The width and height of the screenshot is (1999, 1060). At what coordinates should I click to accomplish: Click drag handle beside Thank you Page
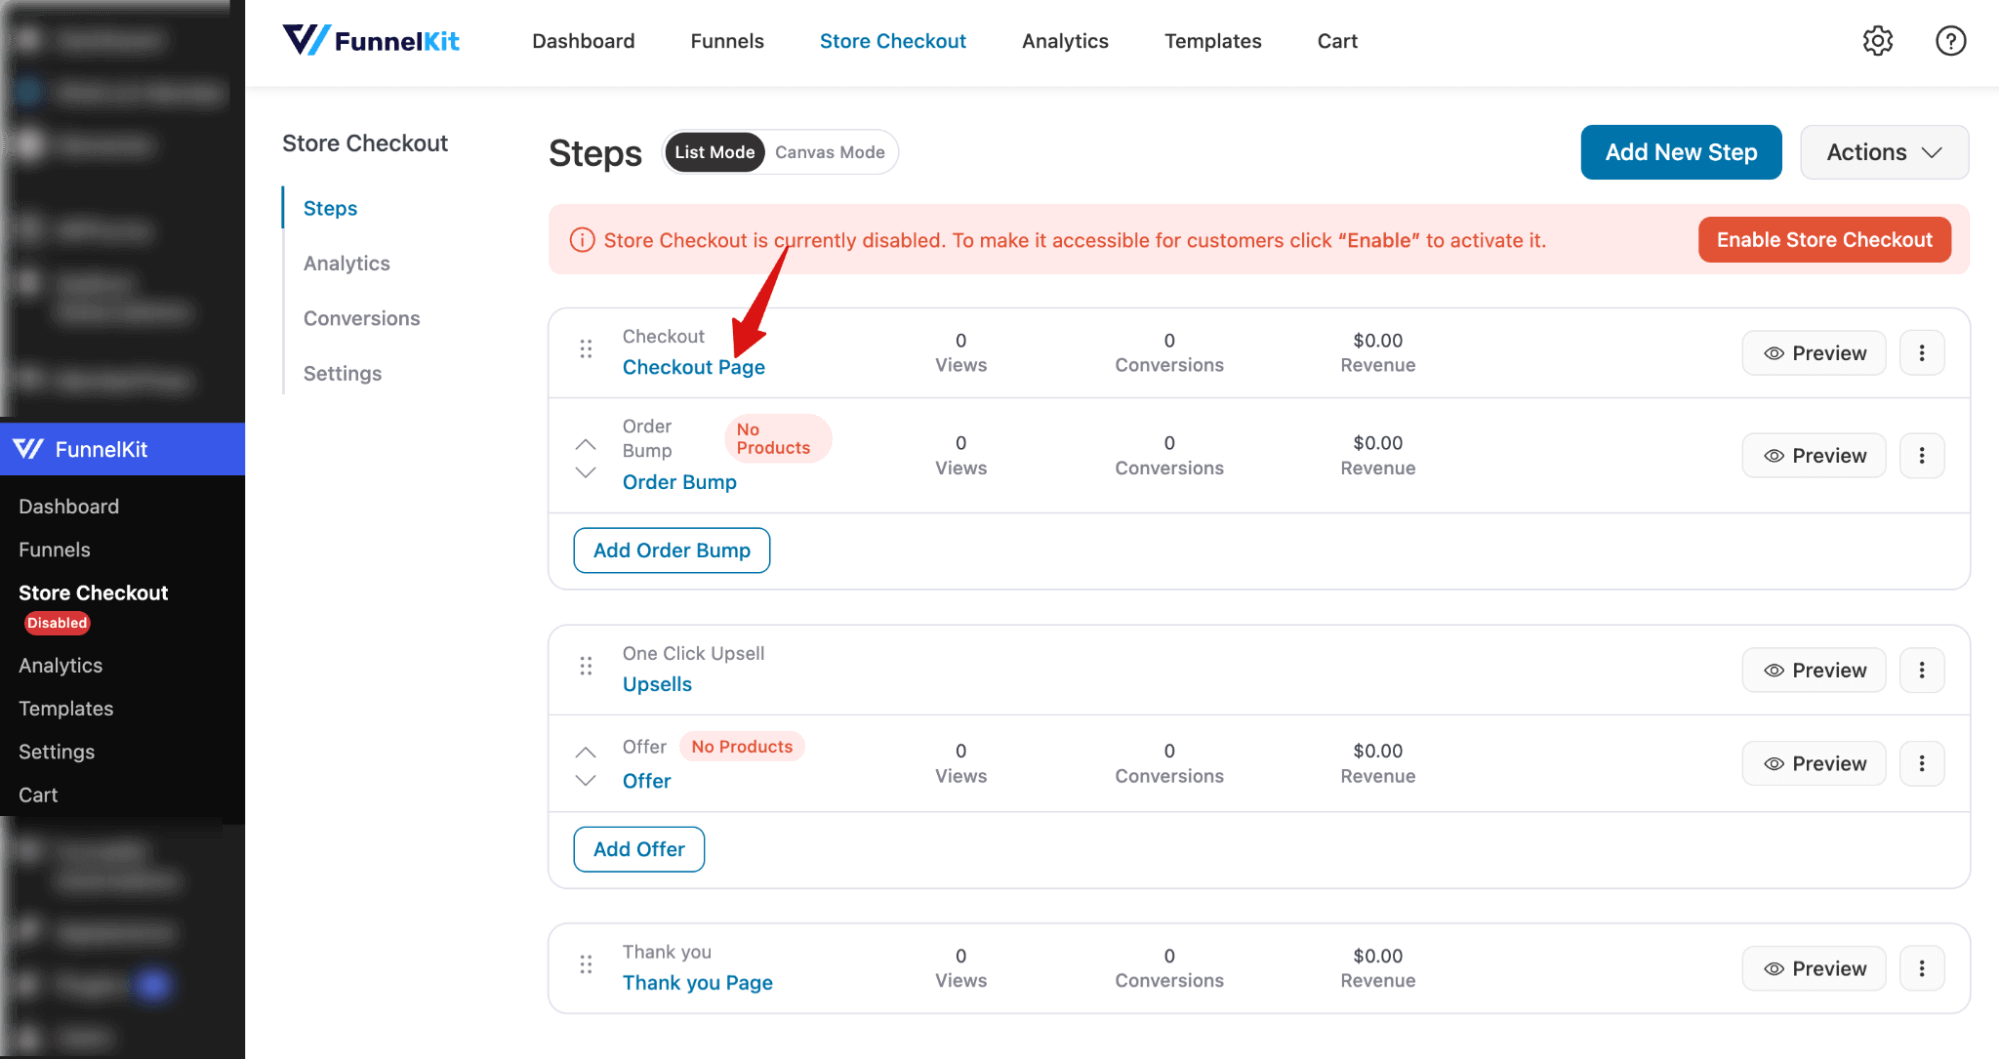[x=586, y=965]
